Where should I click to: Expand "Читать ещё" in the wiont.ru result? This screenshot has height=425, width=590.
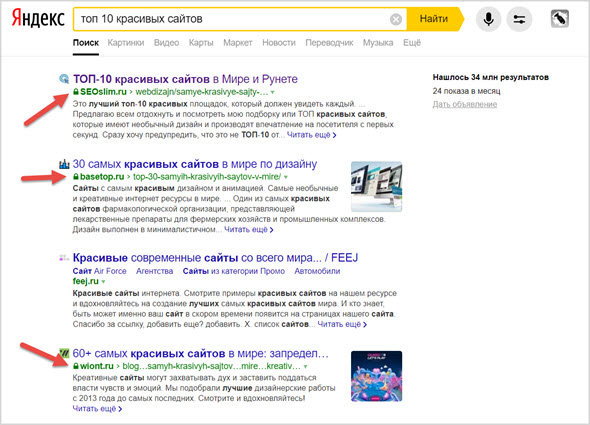pos(97,409)
